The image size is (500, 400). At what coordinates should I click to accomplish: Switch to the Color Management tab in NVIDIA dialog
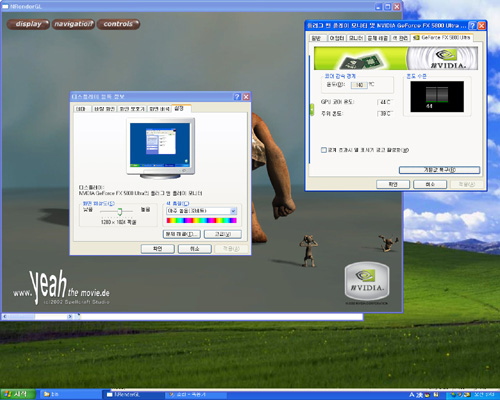(400, 38)
